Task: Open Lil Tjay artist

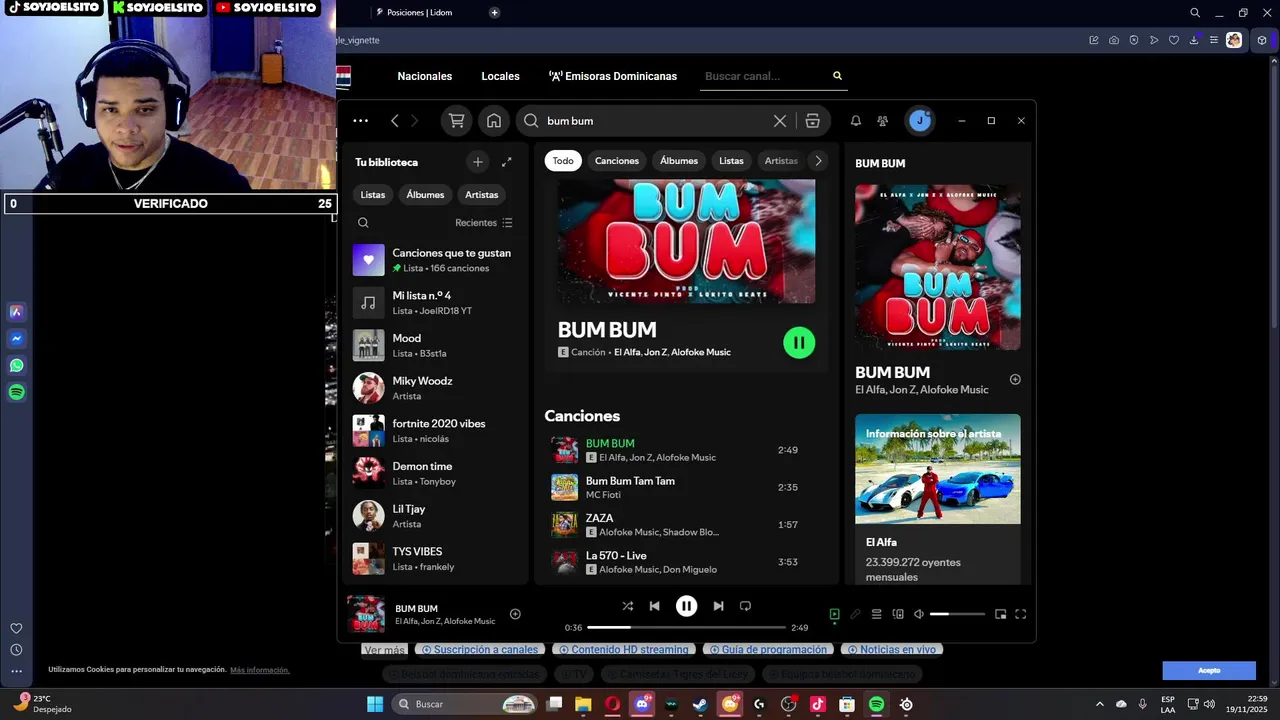Action: (x=437, y=516)
